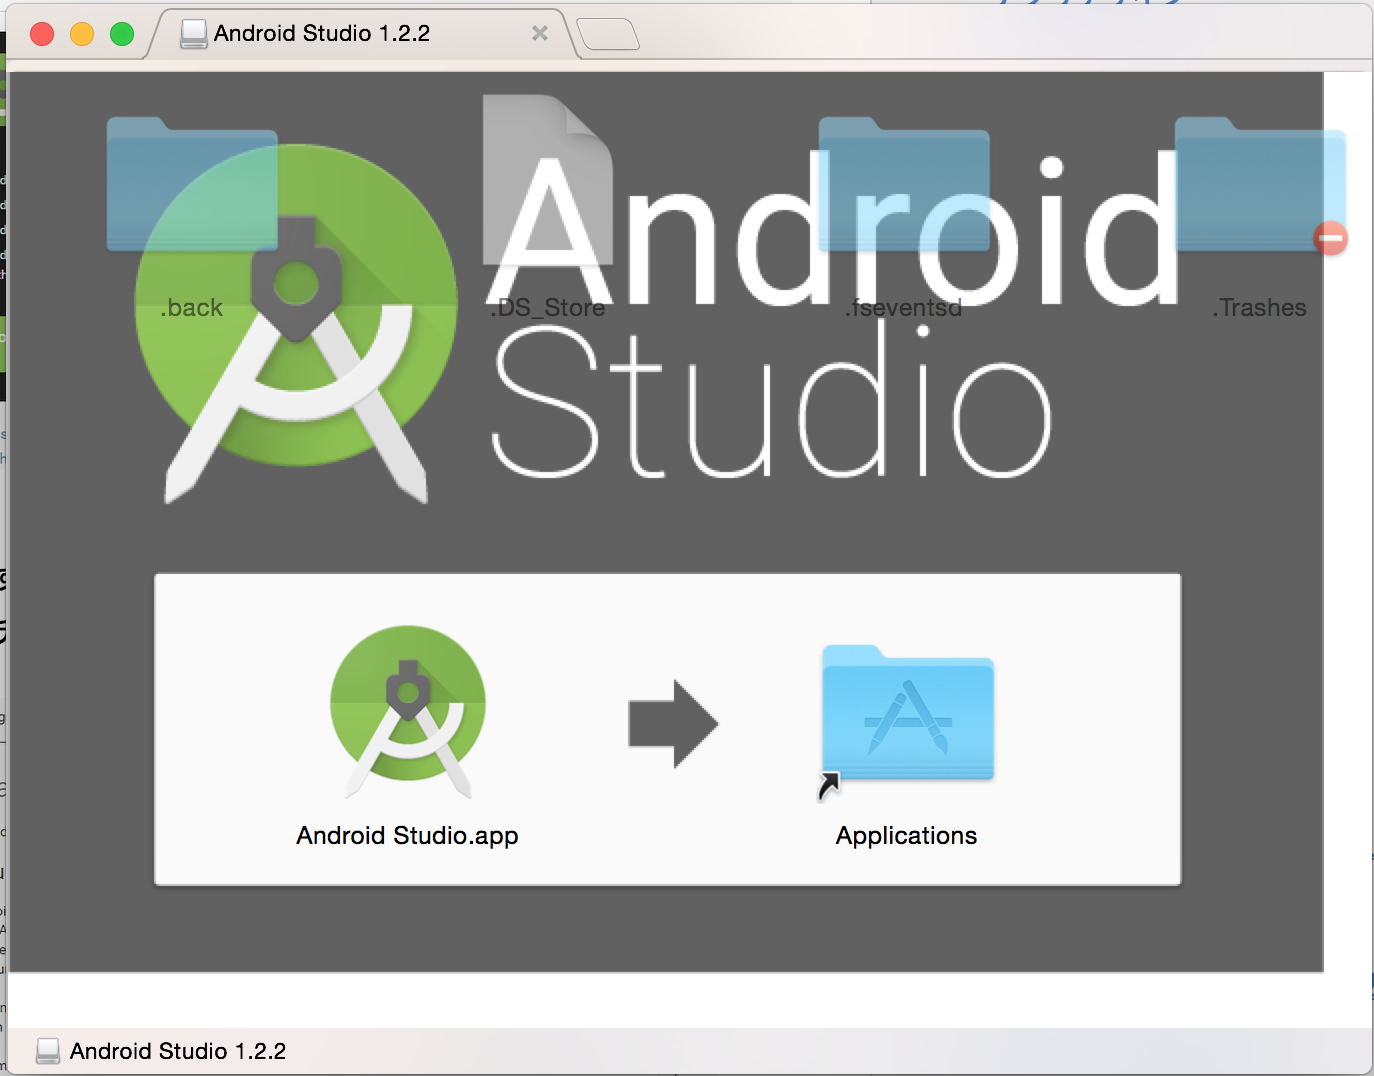Screen dimensions: 1374x1076
Task: Click the disk icon in the path bar
Action: pyautogui.click(x=48, y=1051)
